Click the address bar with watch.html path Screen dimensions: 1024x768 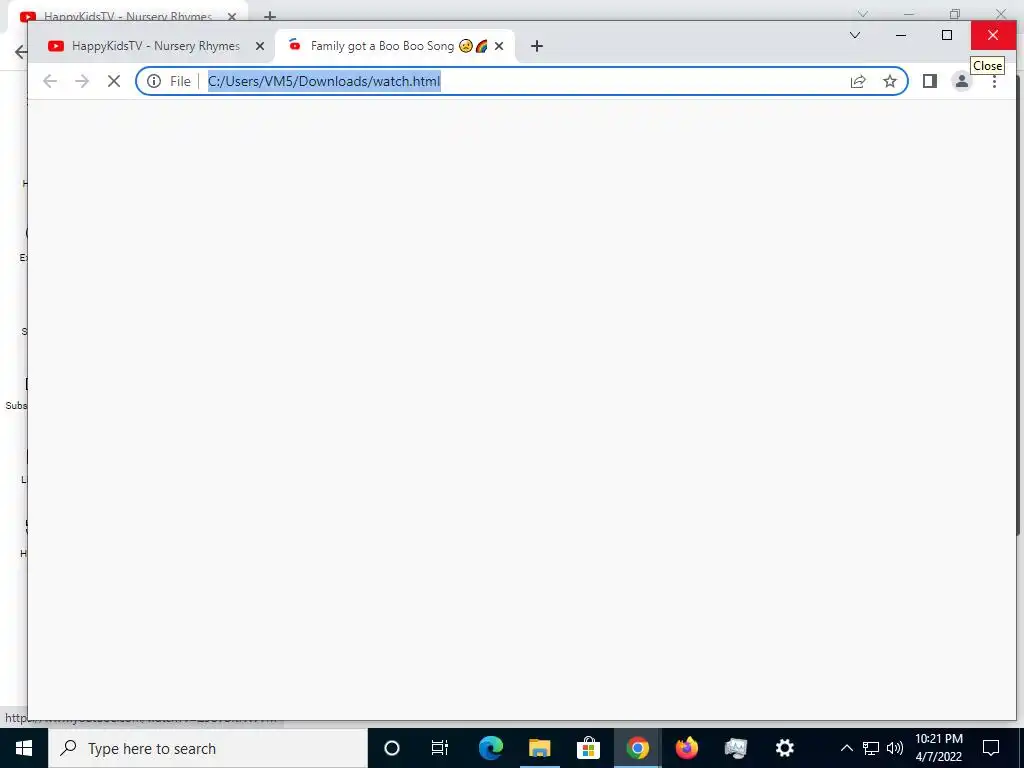pyautogui.click(x=521, y=81)
